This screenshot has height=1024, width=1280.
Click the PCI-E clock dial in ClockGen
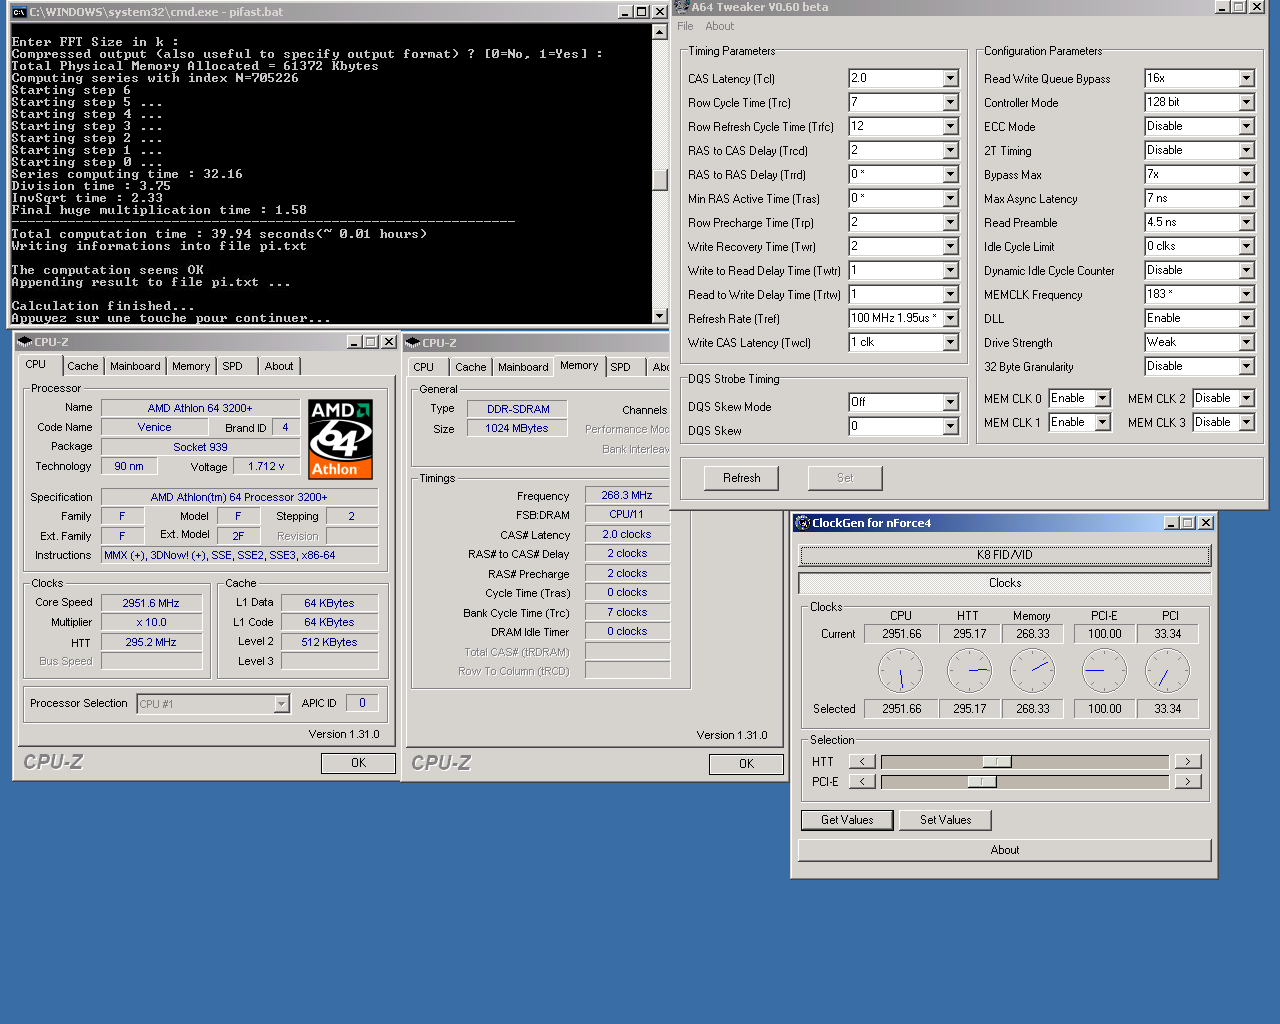click(1104, 670)
